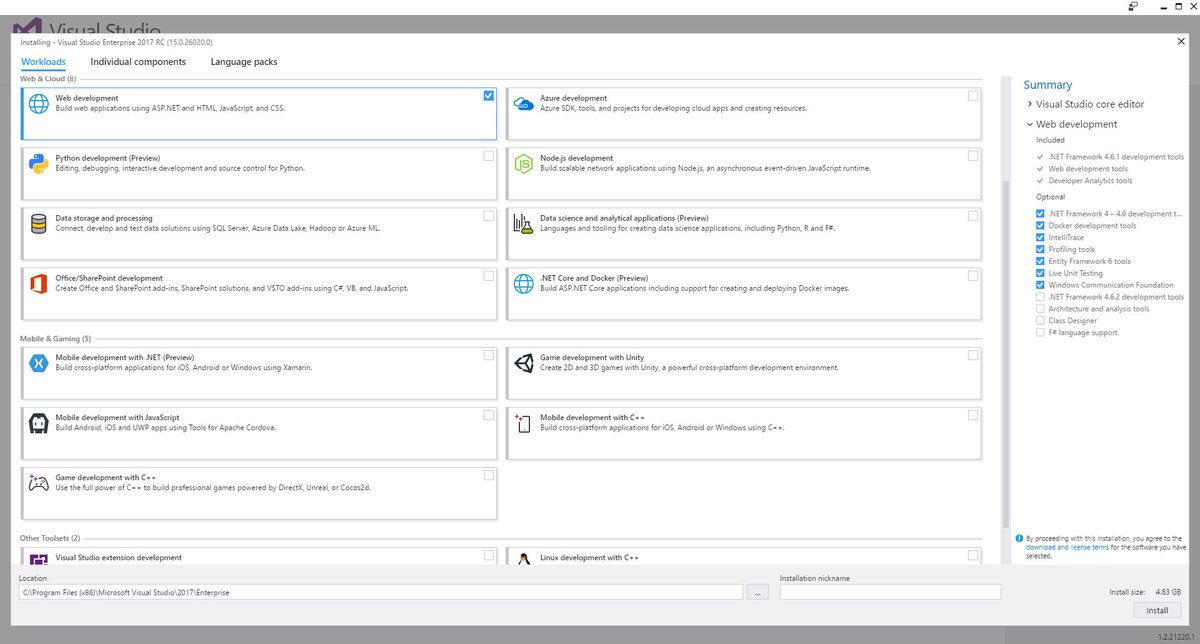Uncheck Docker development tools option
Screen dimensions: 1200x644
point(1041,226)
